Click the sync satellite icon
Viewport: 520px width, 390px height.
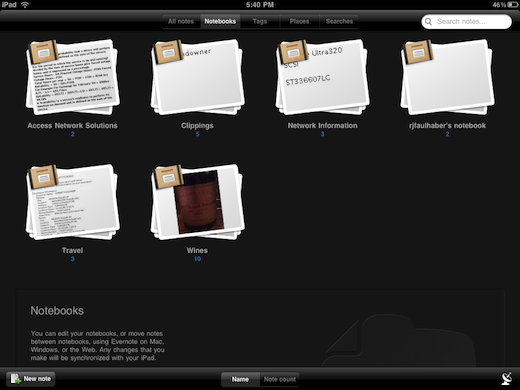(x=507, y=379)
